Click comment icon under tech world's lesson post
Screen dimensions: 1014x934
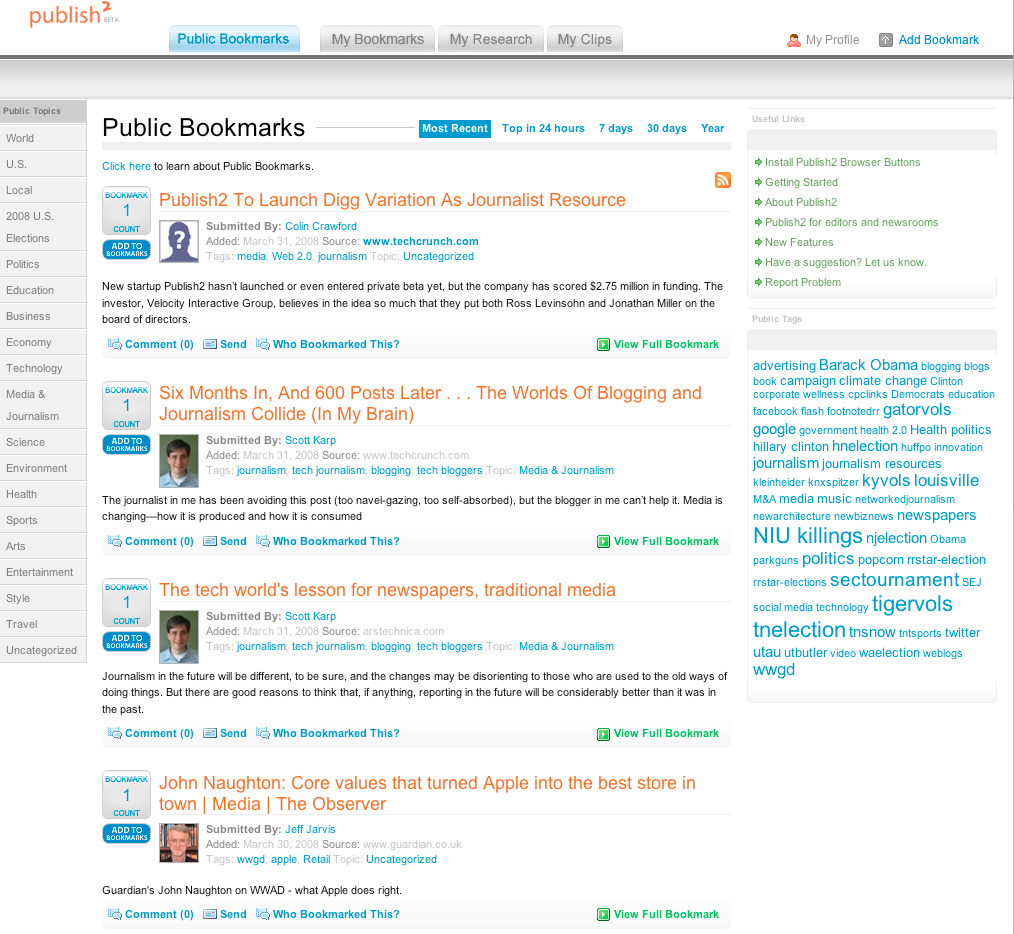(x=114, y=733)
